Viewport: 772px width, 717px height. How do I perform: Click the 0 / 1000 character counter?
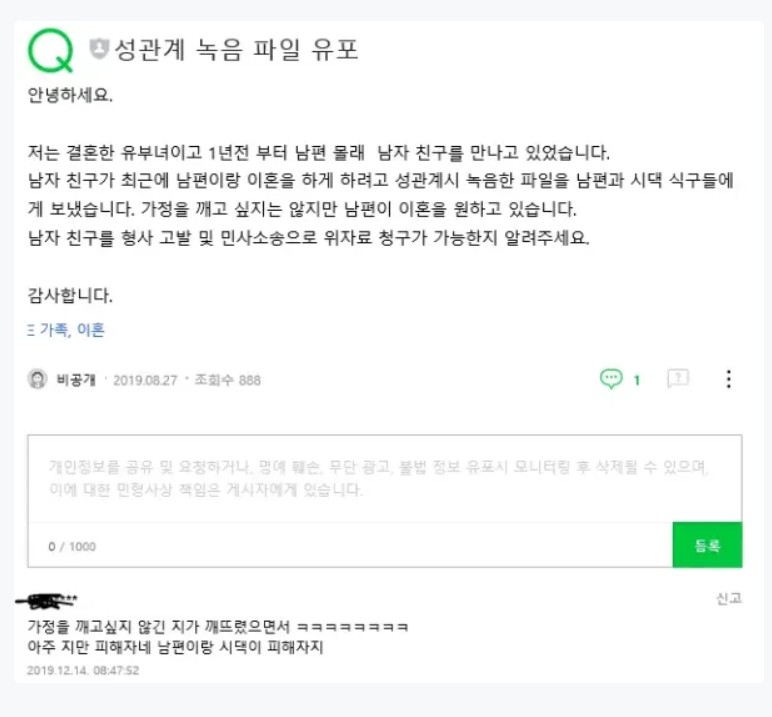tap(72, 547)
